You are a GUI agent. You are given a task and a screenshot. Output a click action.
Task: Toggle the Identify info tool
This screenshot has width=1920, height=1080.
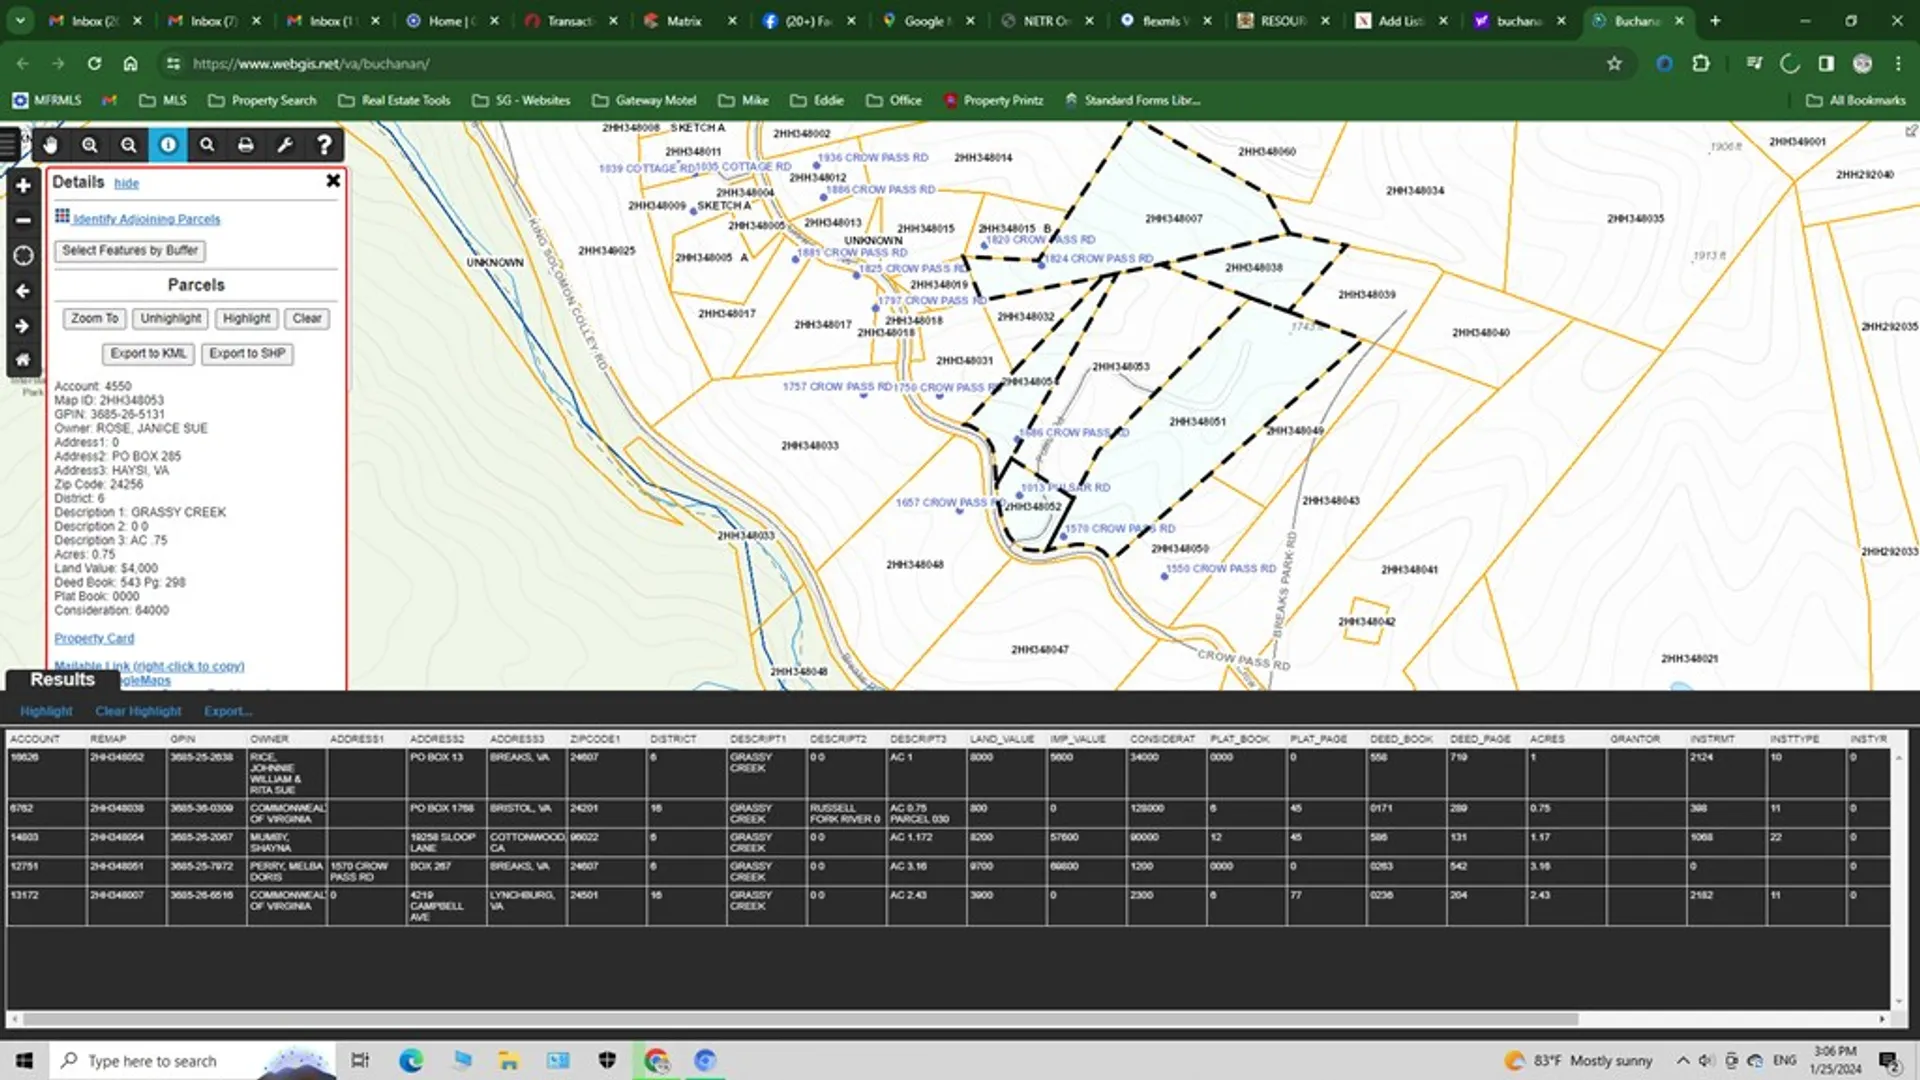point(168,145)
